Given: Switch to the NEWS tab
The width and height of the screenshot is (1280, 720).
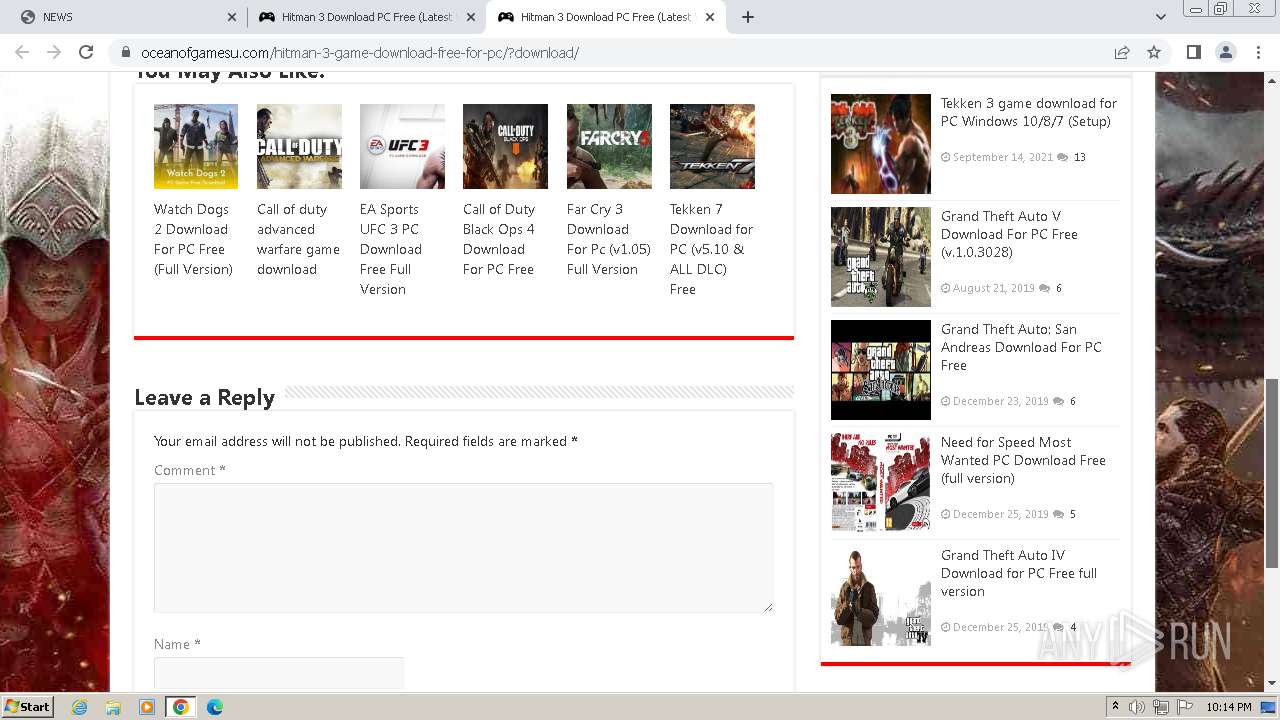Looking at the screenshot, I should click(126, 17).
